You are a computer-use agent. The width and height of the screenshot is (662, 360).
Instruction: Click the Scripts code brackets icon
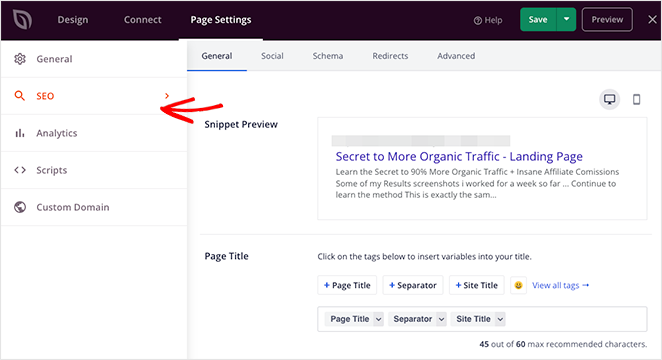(x=20, y=170)
